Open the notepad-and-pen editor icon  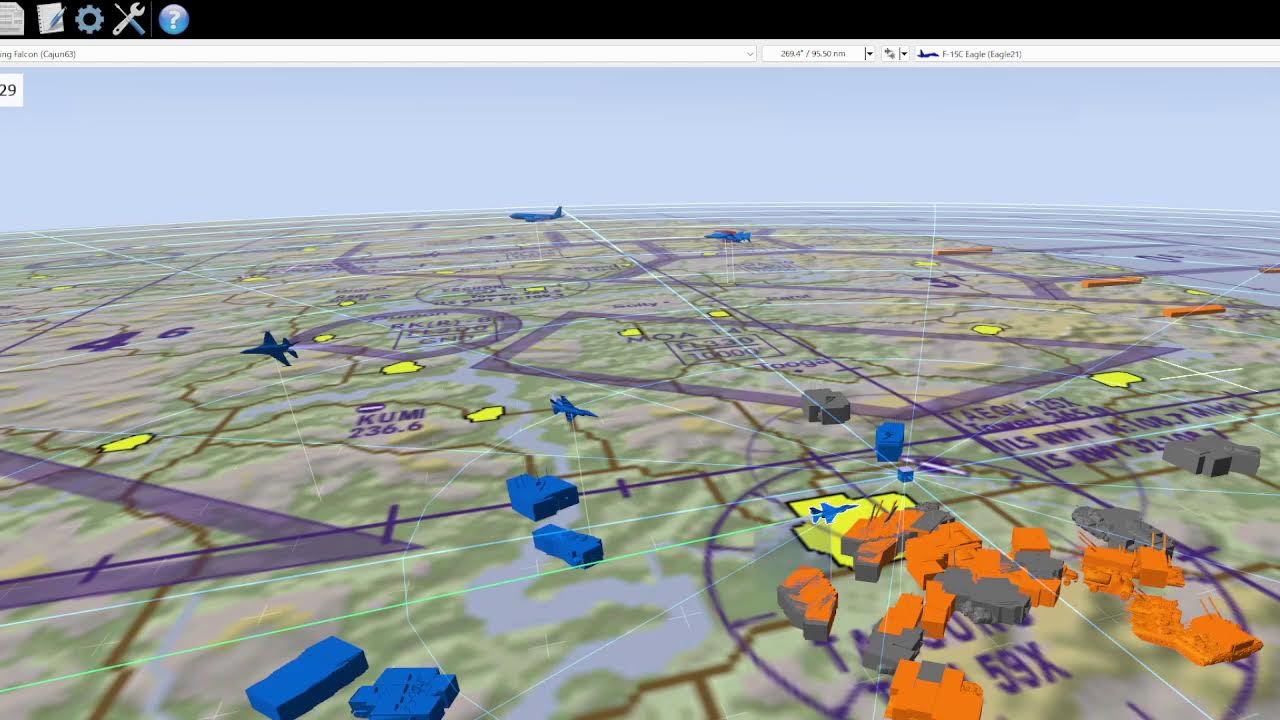pos(50,19)
